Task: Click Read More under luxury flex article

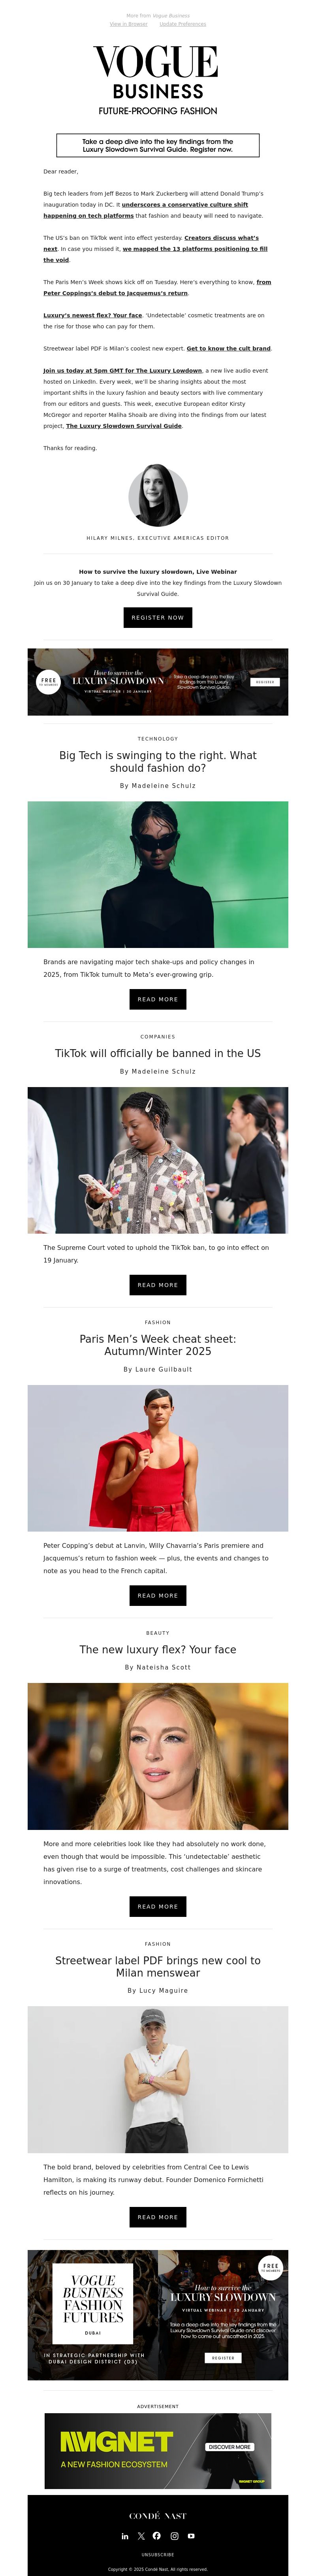Action: coord(158,1906)
